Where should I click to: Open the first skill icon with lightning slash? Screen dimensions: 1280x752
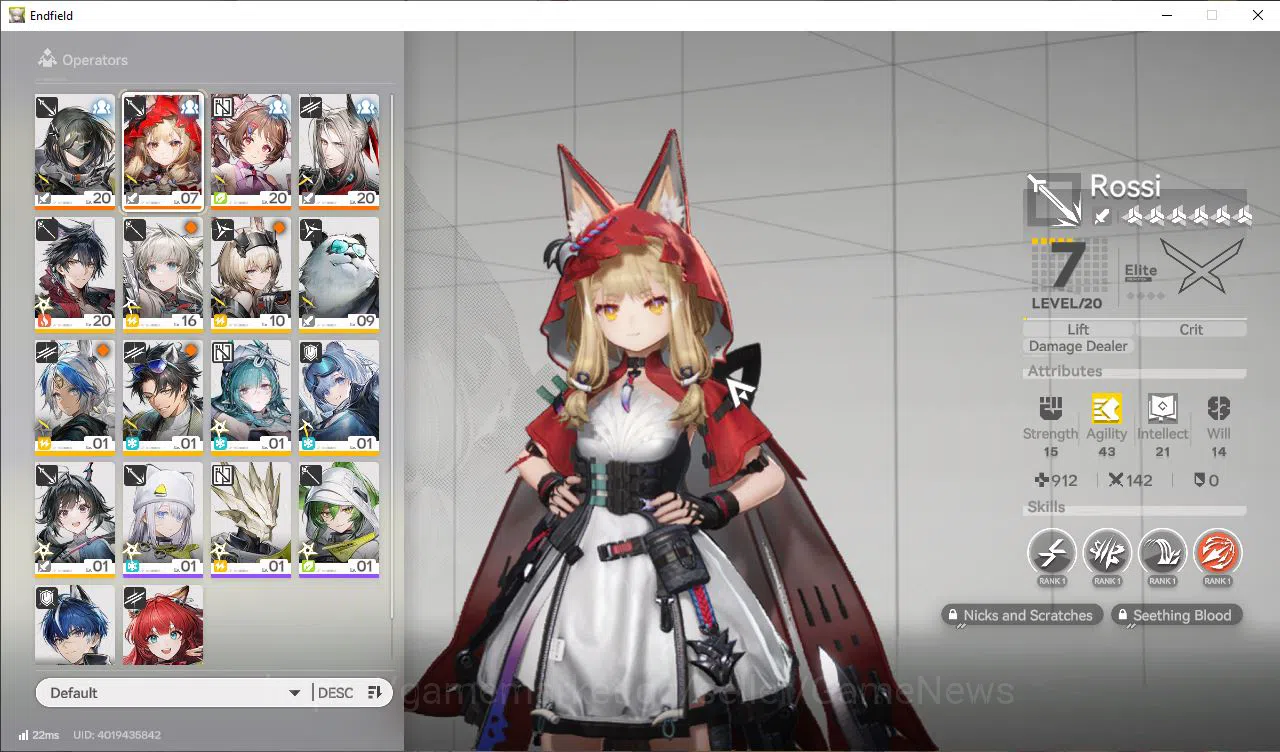tap(1052, 552)
